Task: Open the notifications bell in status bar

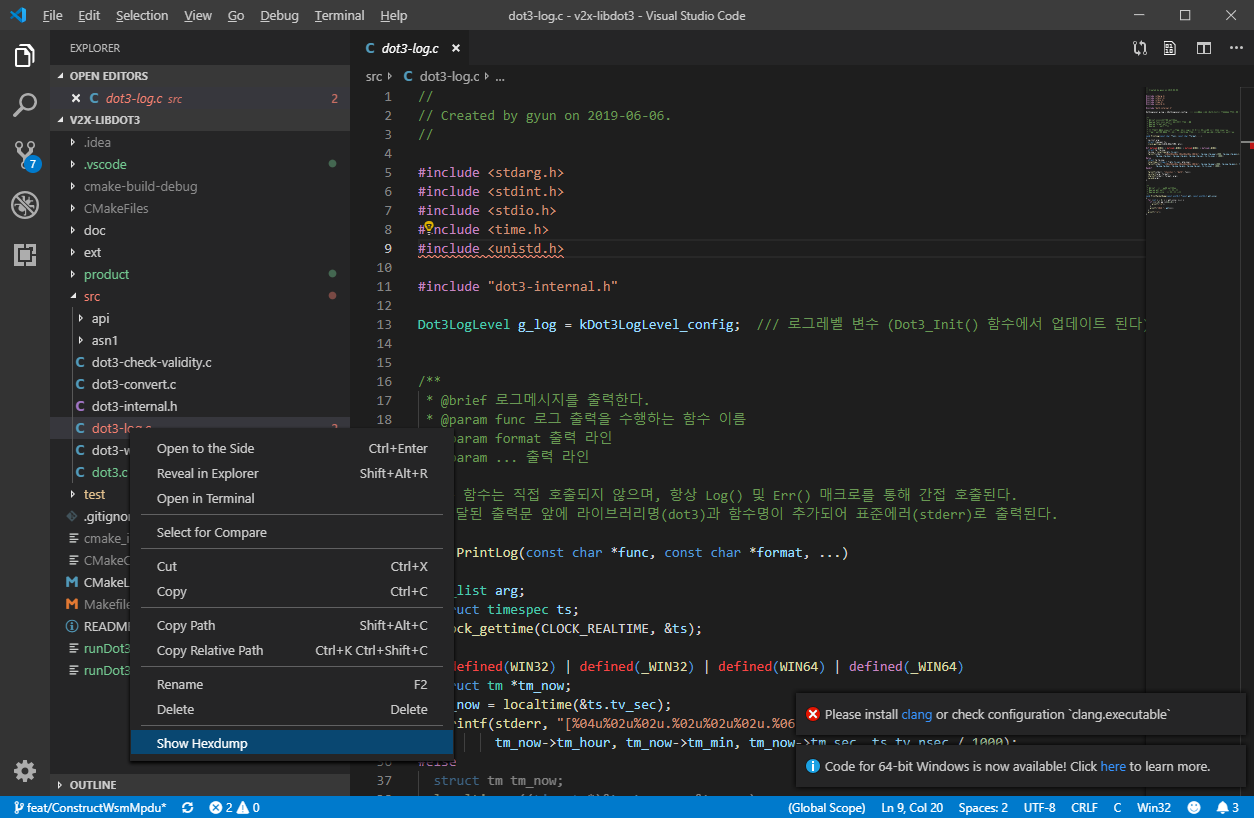Action: pos(1228,807)
